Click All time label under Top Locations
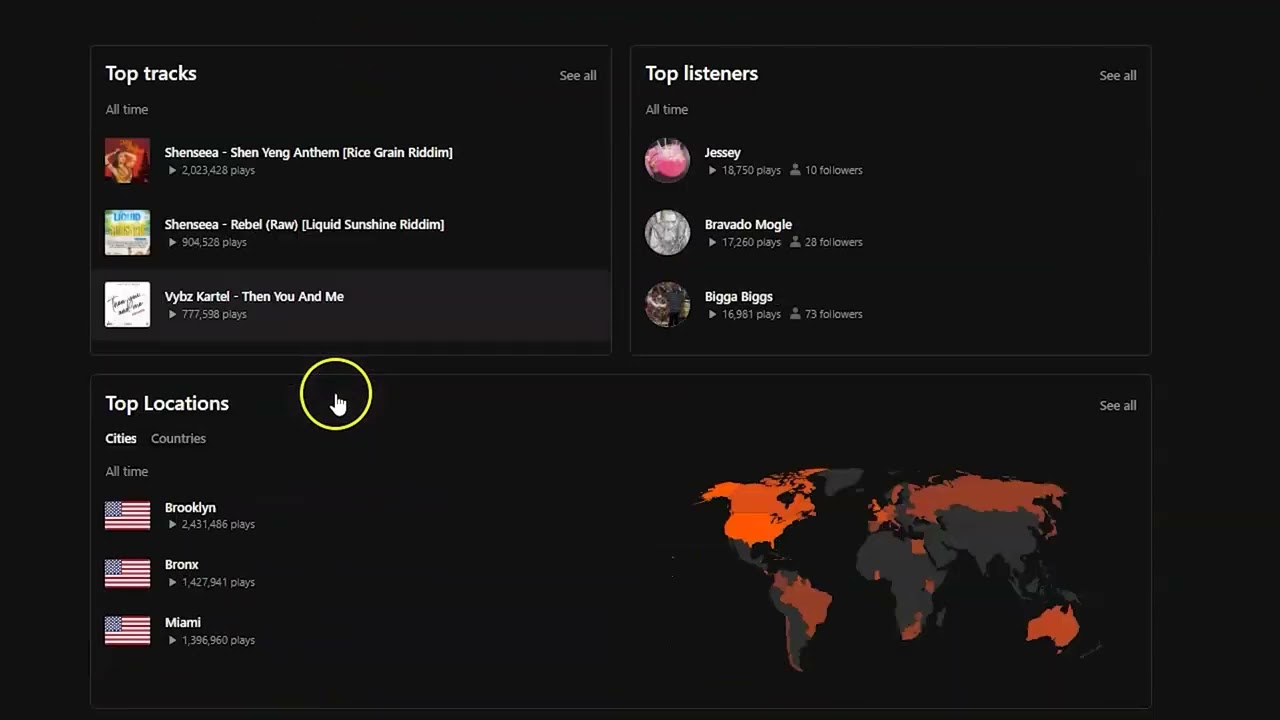The height and width of the screenshot is (720, 1280). (x=127, y=472)
